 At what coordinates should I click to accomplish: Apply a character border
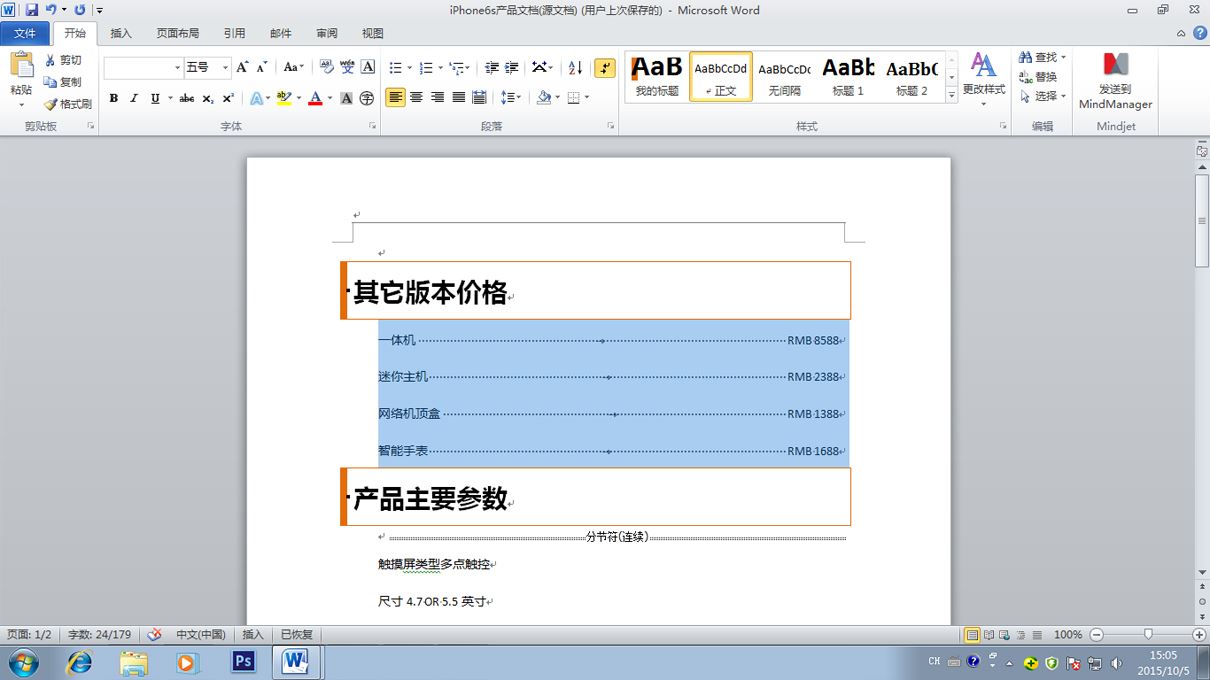[x=368, y=67]
